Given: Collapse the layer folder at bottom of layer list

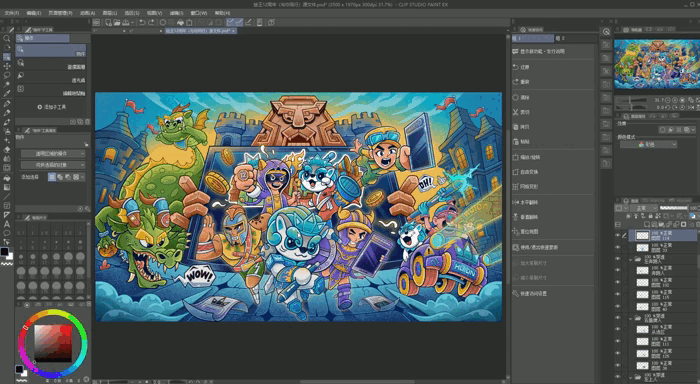Looking at the screenshot, I should pyautogui.click(x=631, y=377).
